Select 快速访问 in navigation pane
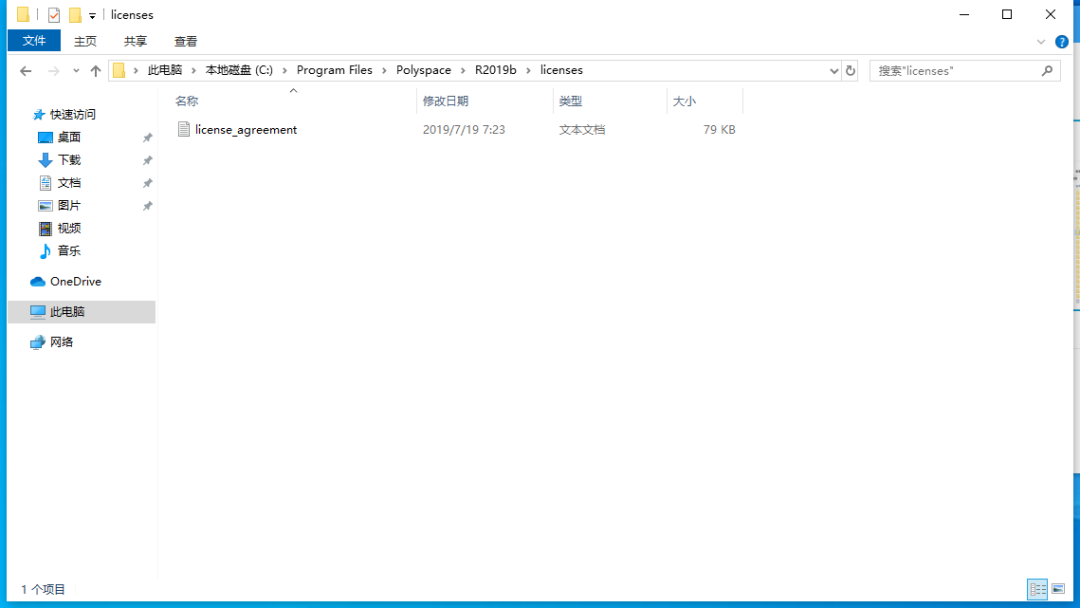 pos(72,114)
